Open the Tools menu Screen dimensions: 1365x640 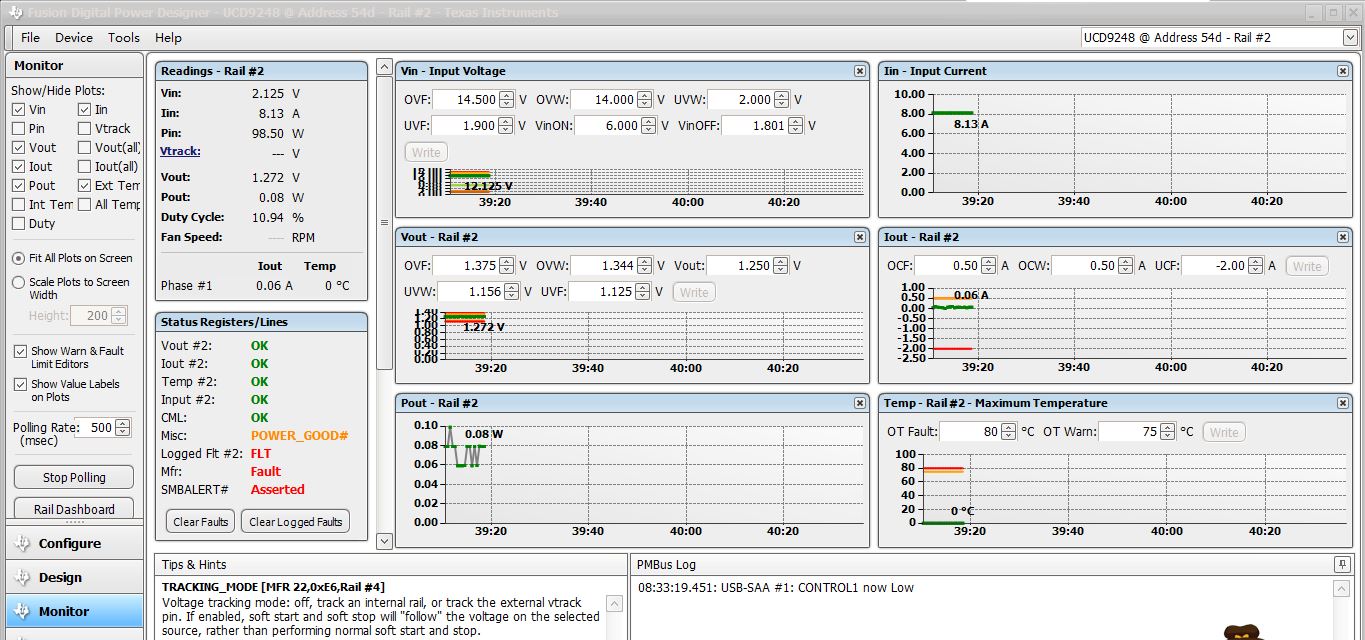click(x=124, y=37)
